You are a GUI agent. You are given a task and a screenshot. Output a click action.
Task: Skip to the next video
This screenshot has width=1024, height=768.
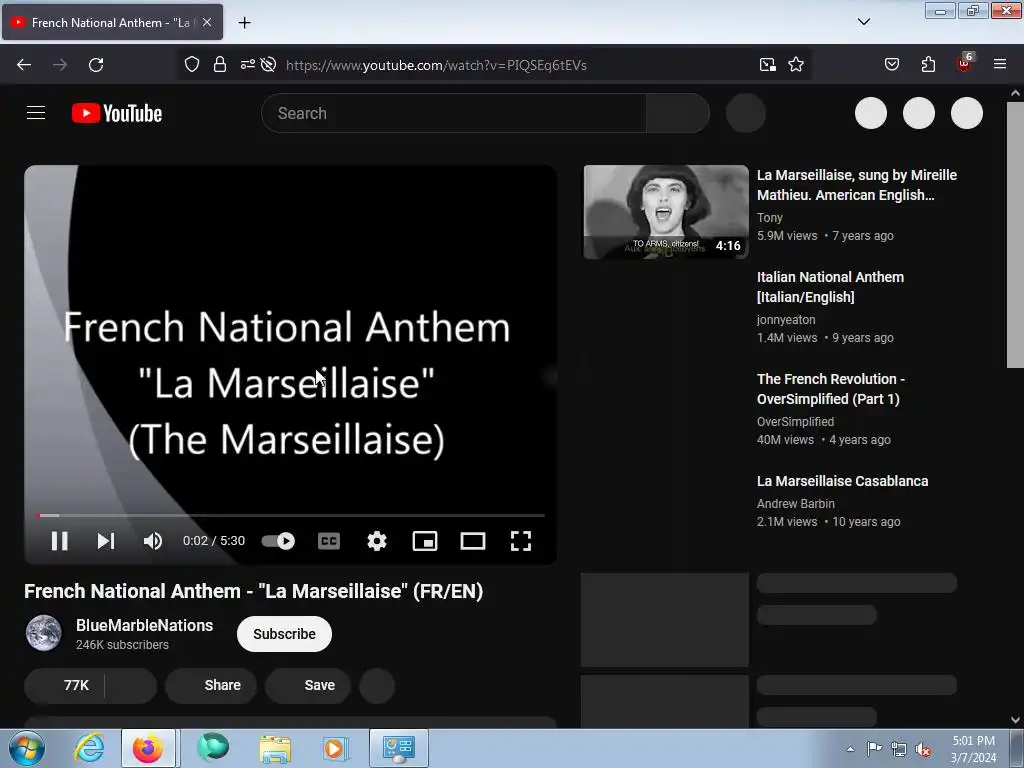[106, 541]
